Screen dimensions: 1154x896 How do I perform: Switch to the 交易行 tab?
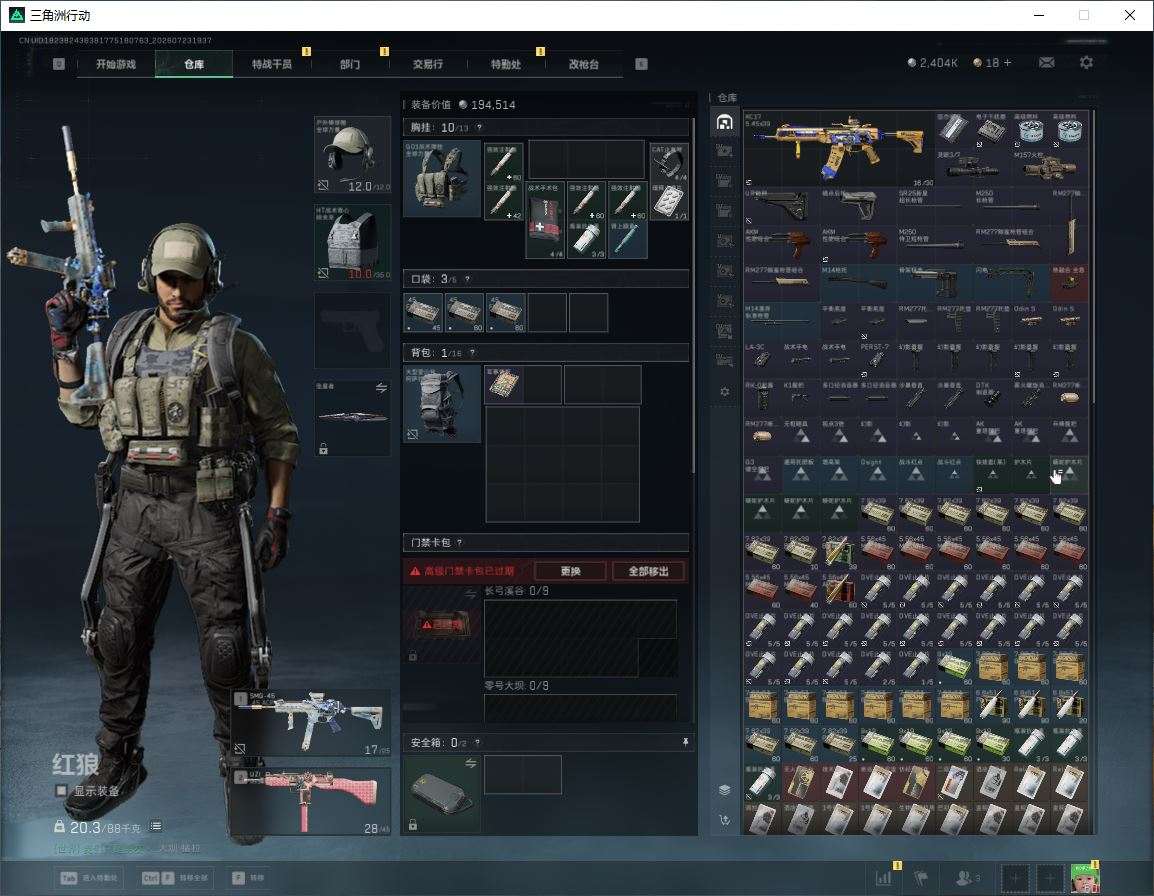pos(428,64)
